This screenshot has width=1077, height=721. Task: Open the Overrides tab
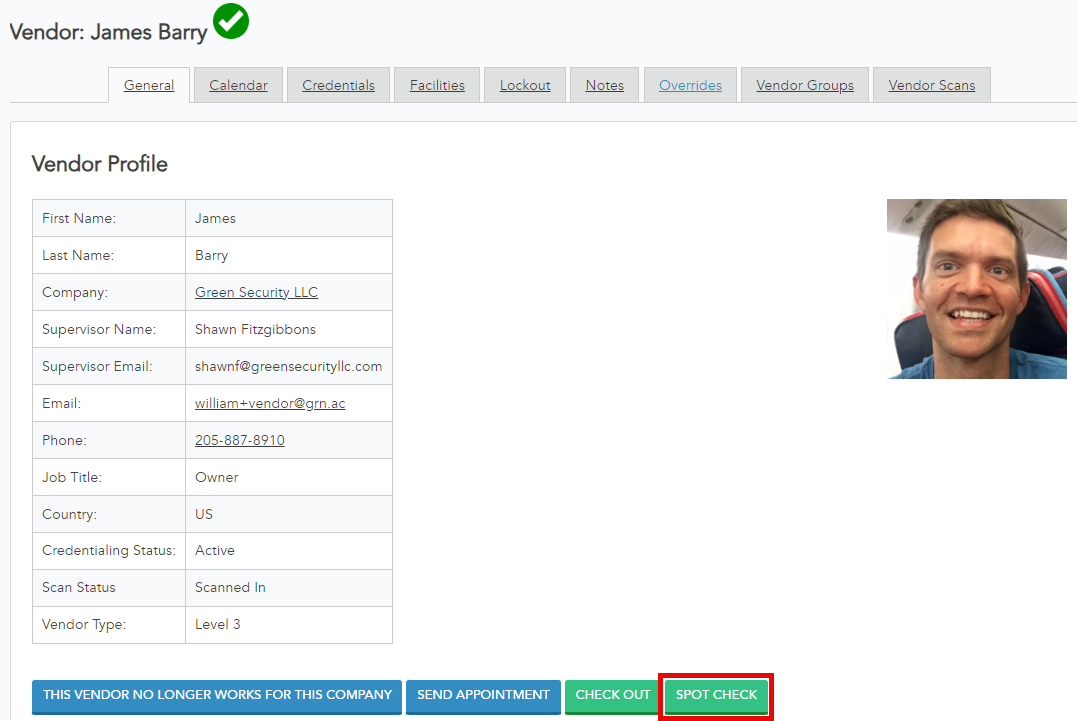[x=690, y=85]
